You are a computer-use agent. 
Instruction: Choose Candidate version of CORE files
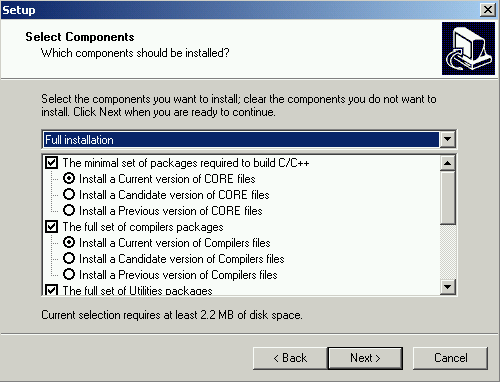[69, 194]
